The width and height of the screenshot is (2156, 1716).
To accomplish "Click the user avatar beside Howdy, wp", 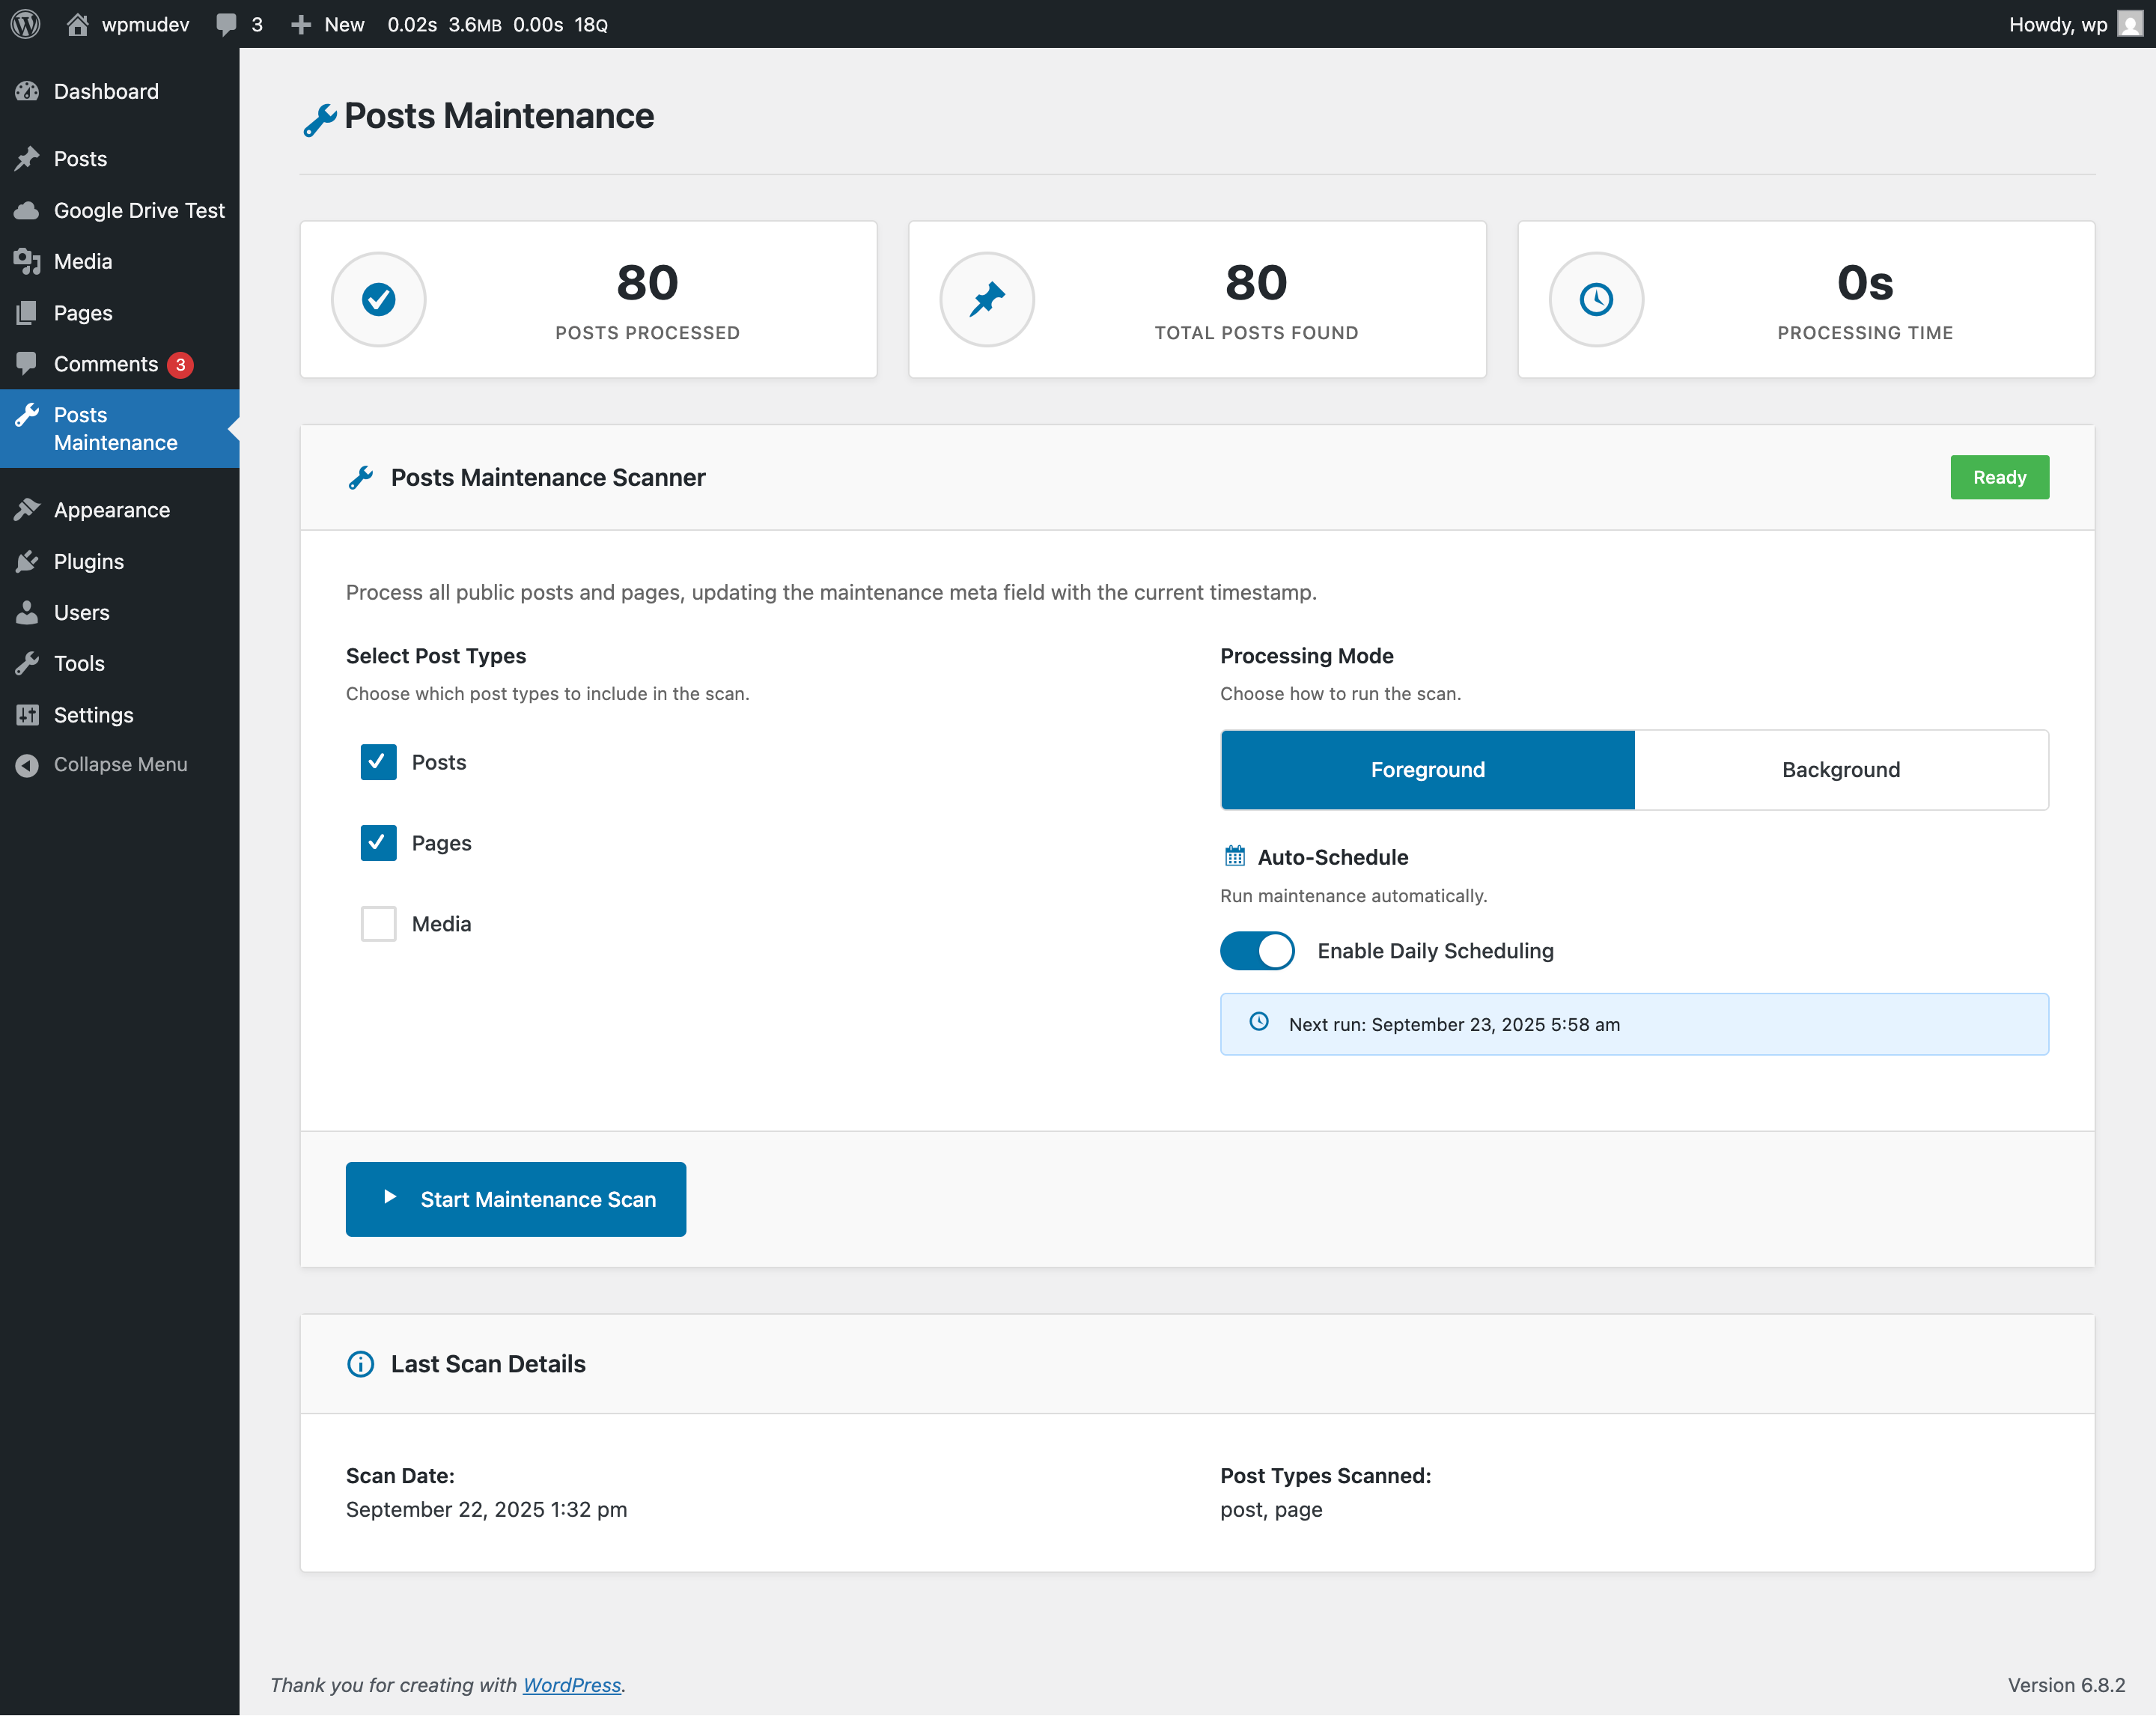I will [x=2131, y=24].
